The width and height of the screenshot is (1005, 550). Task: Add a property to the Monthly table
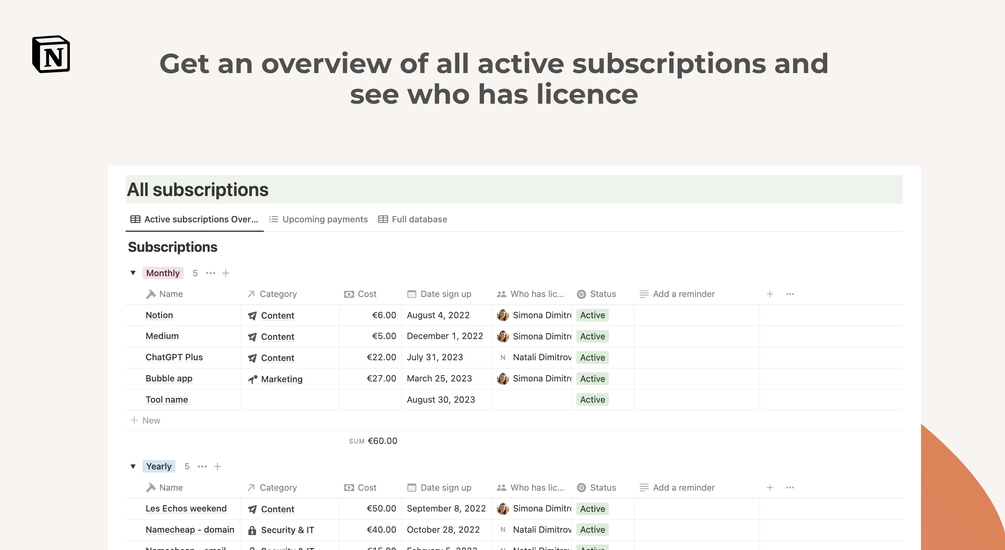pos(770,294)
